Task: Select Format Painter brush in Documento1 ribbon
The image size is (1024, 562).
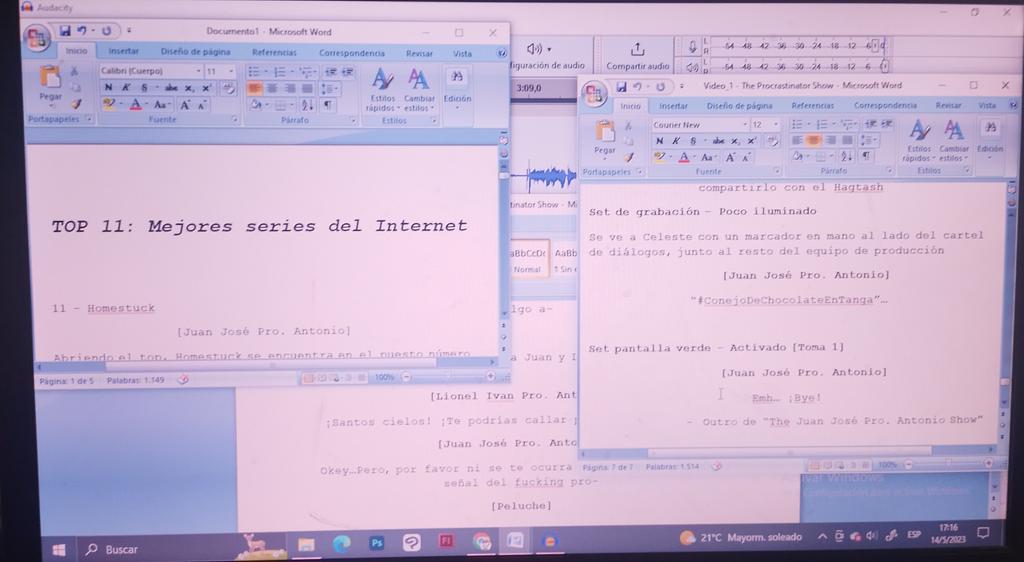Action: [x=76, y=104]
